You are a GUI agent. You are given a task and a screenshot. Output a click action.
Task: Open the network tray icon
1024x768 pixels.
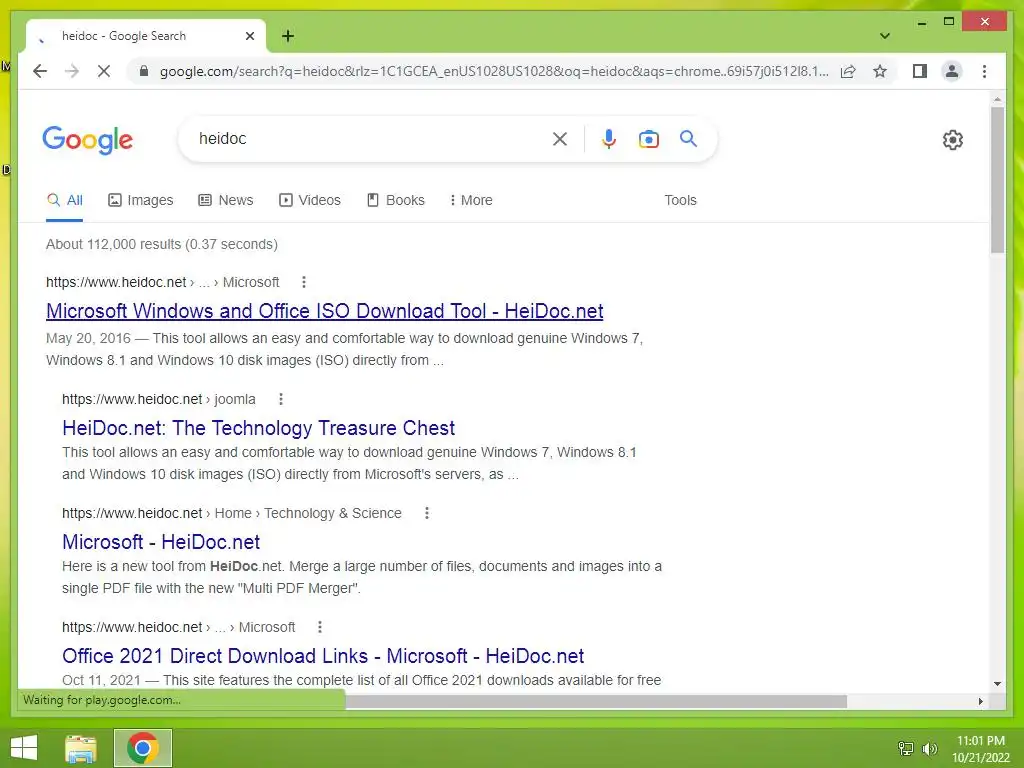click(906, 749)
